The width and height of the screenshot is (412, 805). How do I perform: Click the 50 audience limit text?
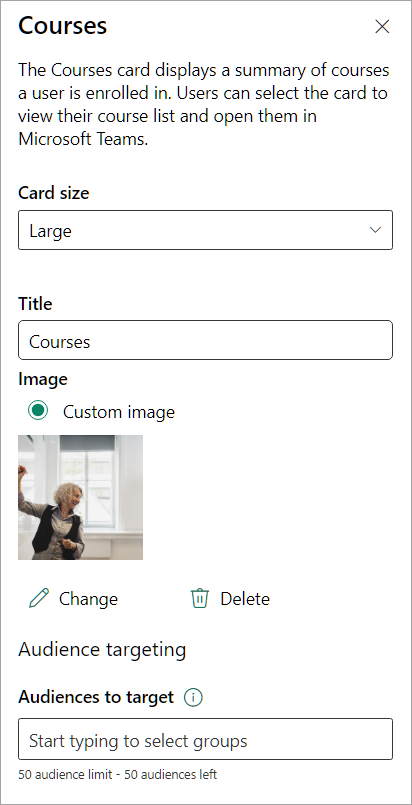pyautogui.click(x=117, y=775)
